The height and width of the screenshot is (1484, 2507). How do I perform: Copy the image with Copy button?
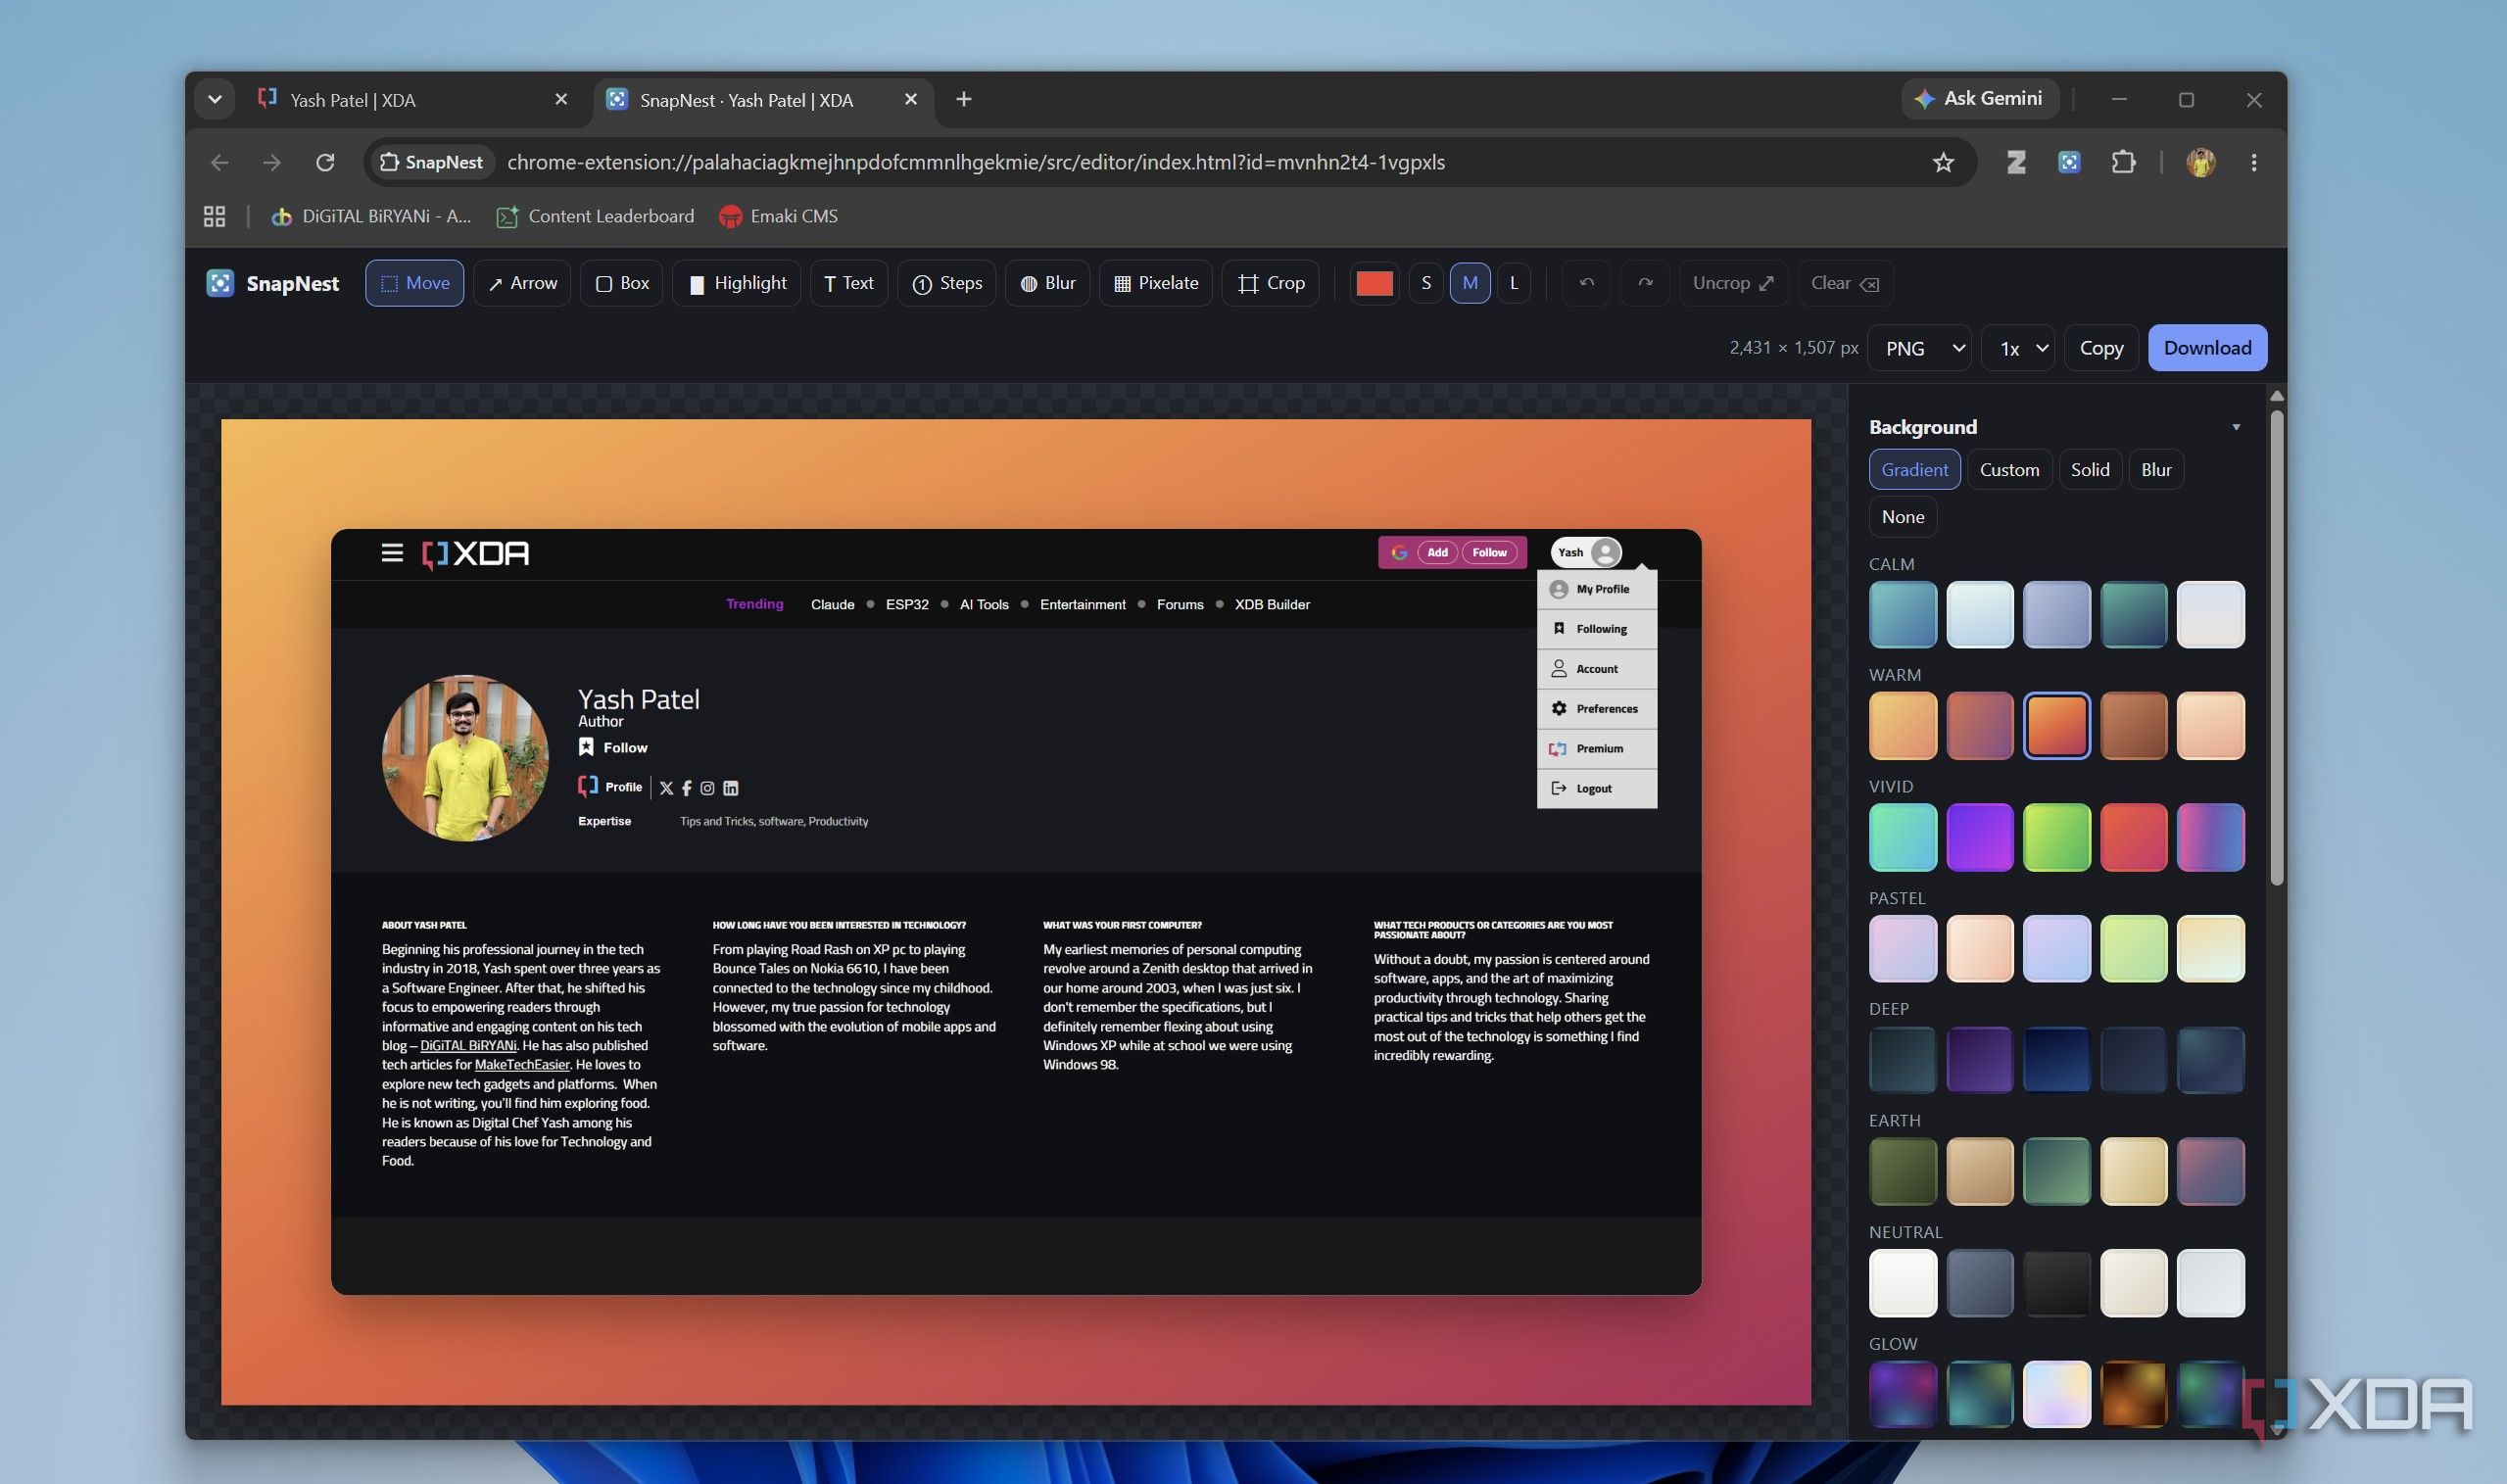2101,348
